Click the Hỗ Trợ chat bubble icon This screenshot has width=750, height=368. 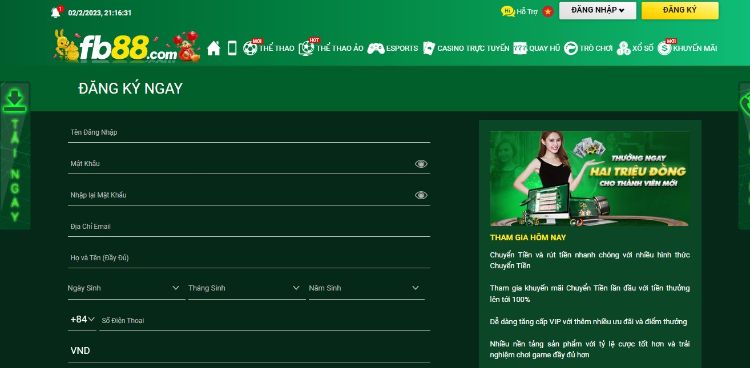(507, 11)
